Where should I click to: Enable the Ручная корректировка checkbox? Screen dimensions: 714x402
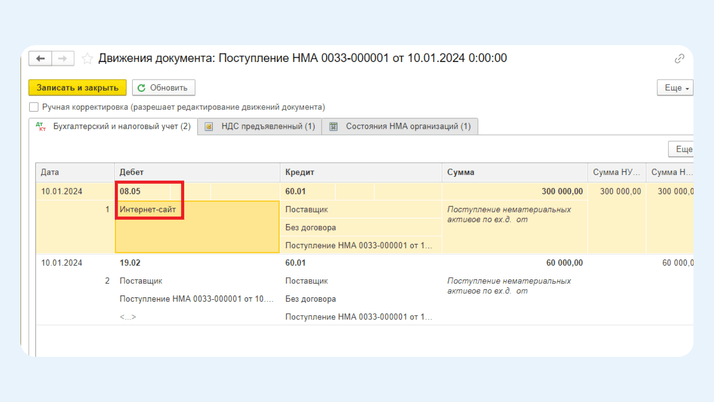(34, 107)
